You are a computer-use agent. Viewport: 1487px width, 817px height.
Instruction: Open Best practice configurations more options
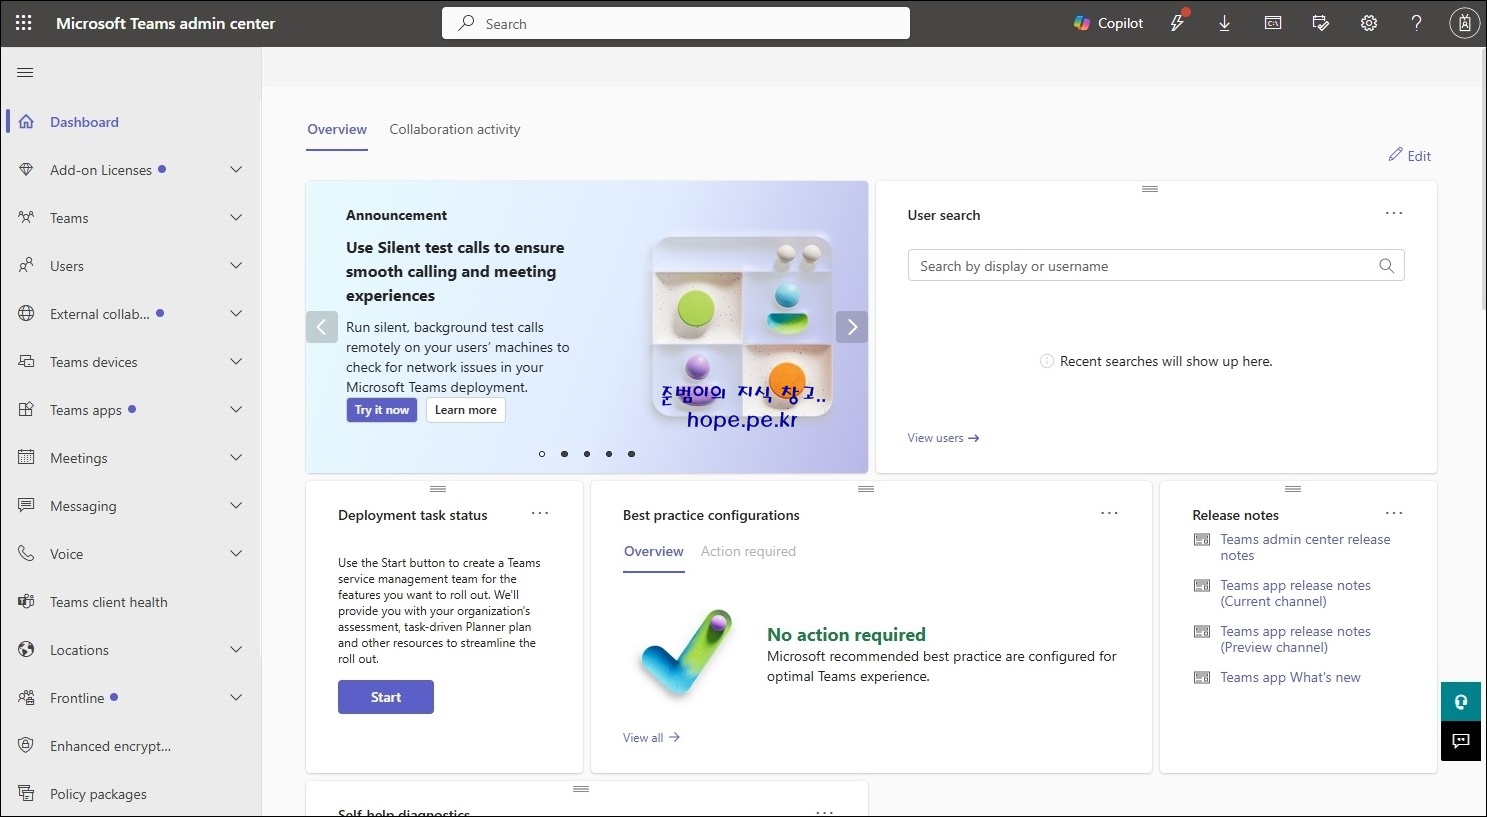click(1109, 513)
